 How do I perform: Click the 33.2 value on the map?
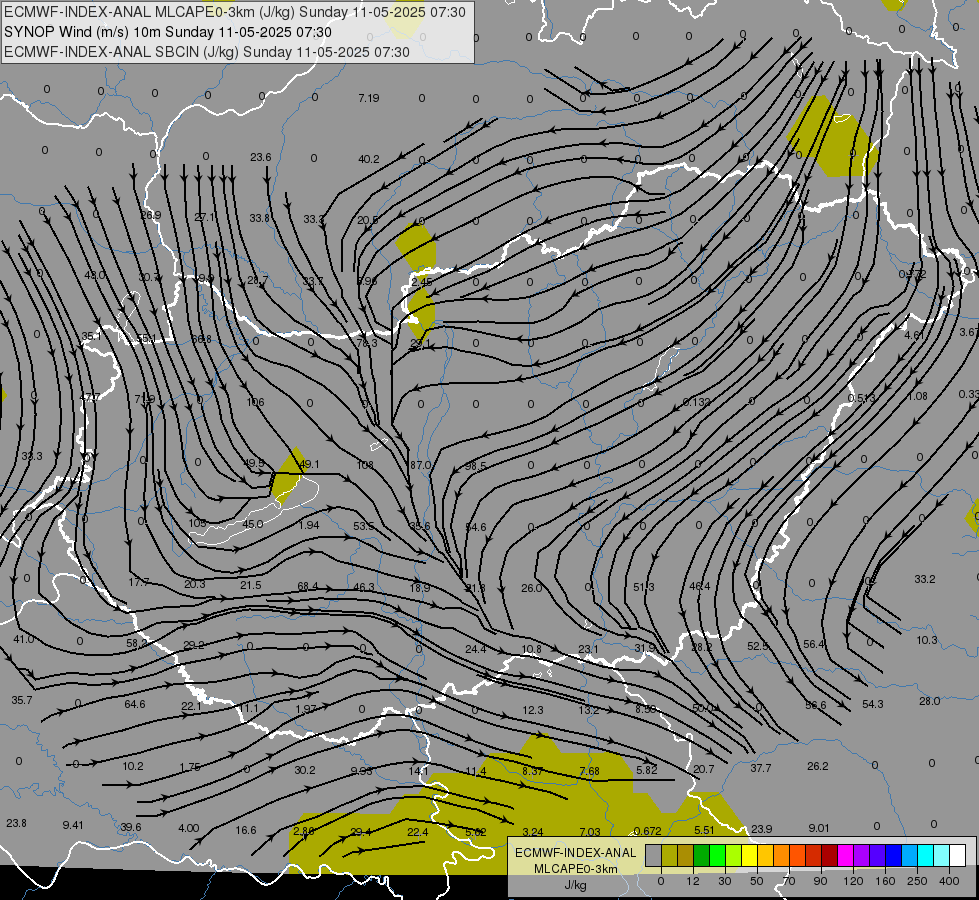click(x=925, y=579)
